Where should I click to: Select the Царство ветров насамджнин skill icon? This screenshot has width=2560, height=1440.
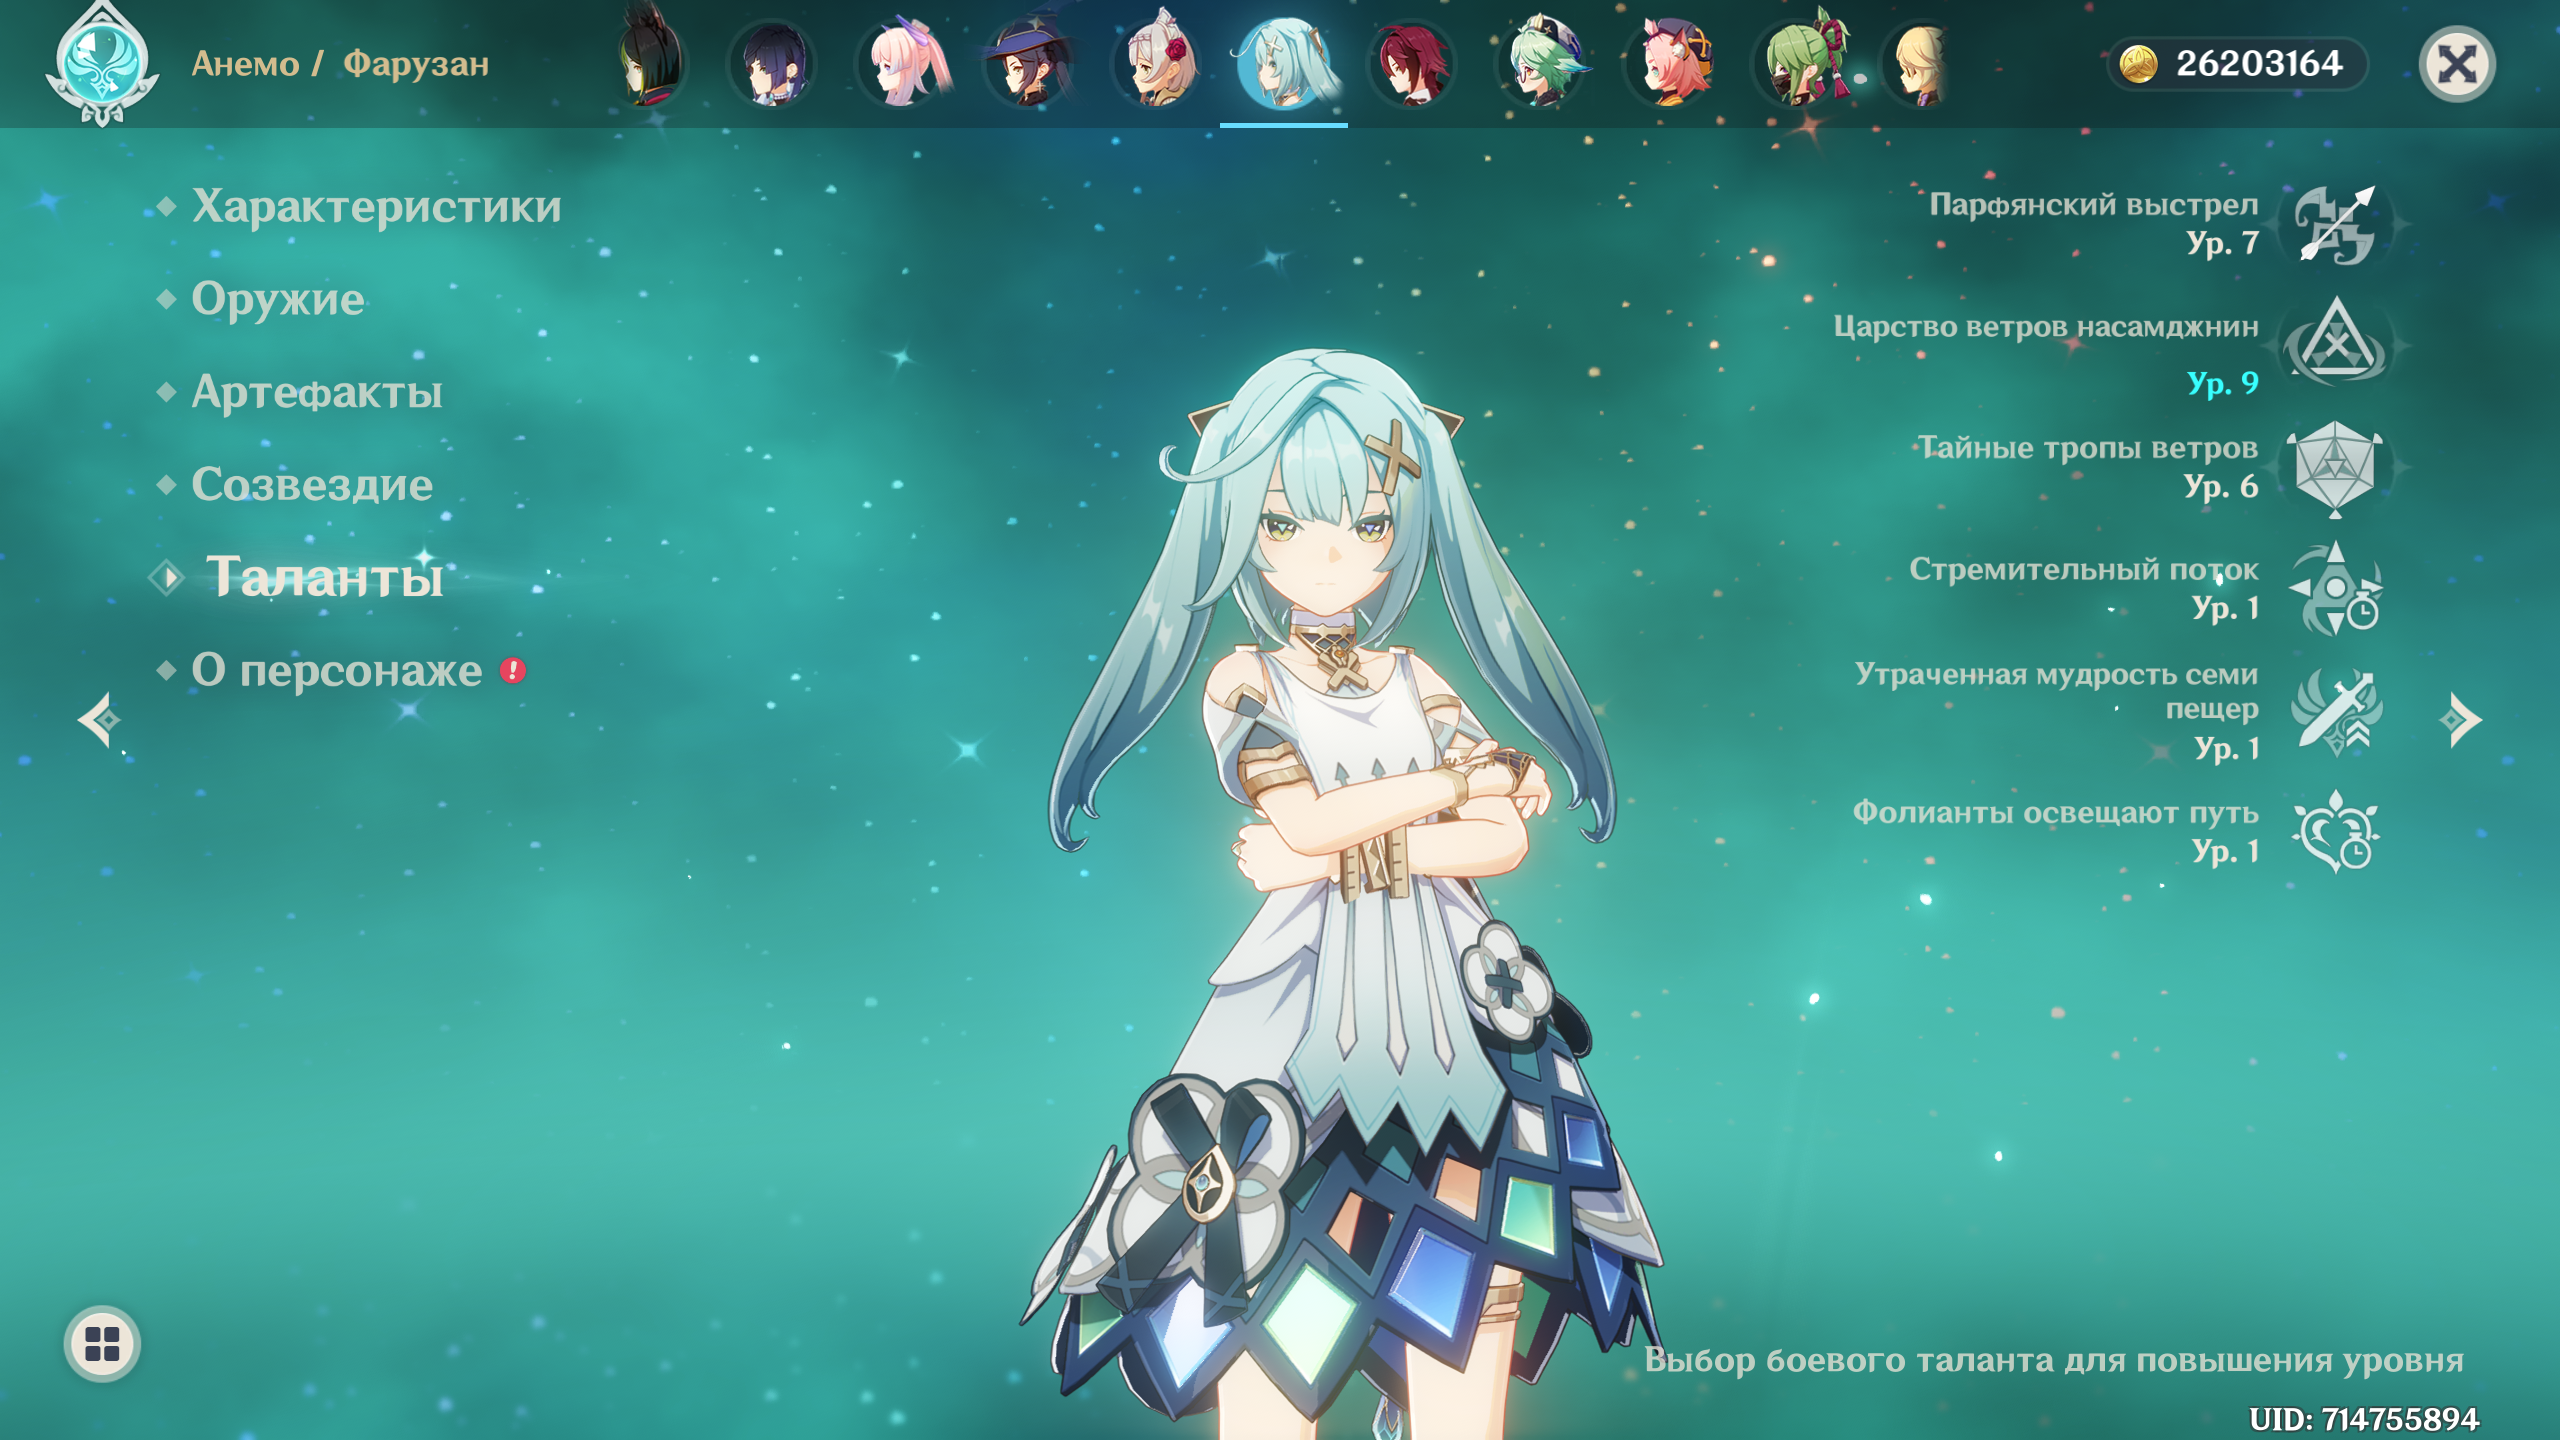[2335, 345]
